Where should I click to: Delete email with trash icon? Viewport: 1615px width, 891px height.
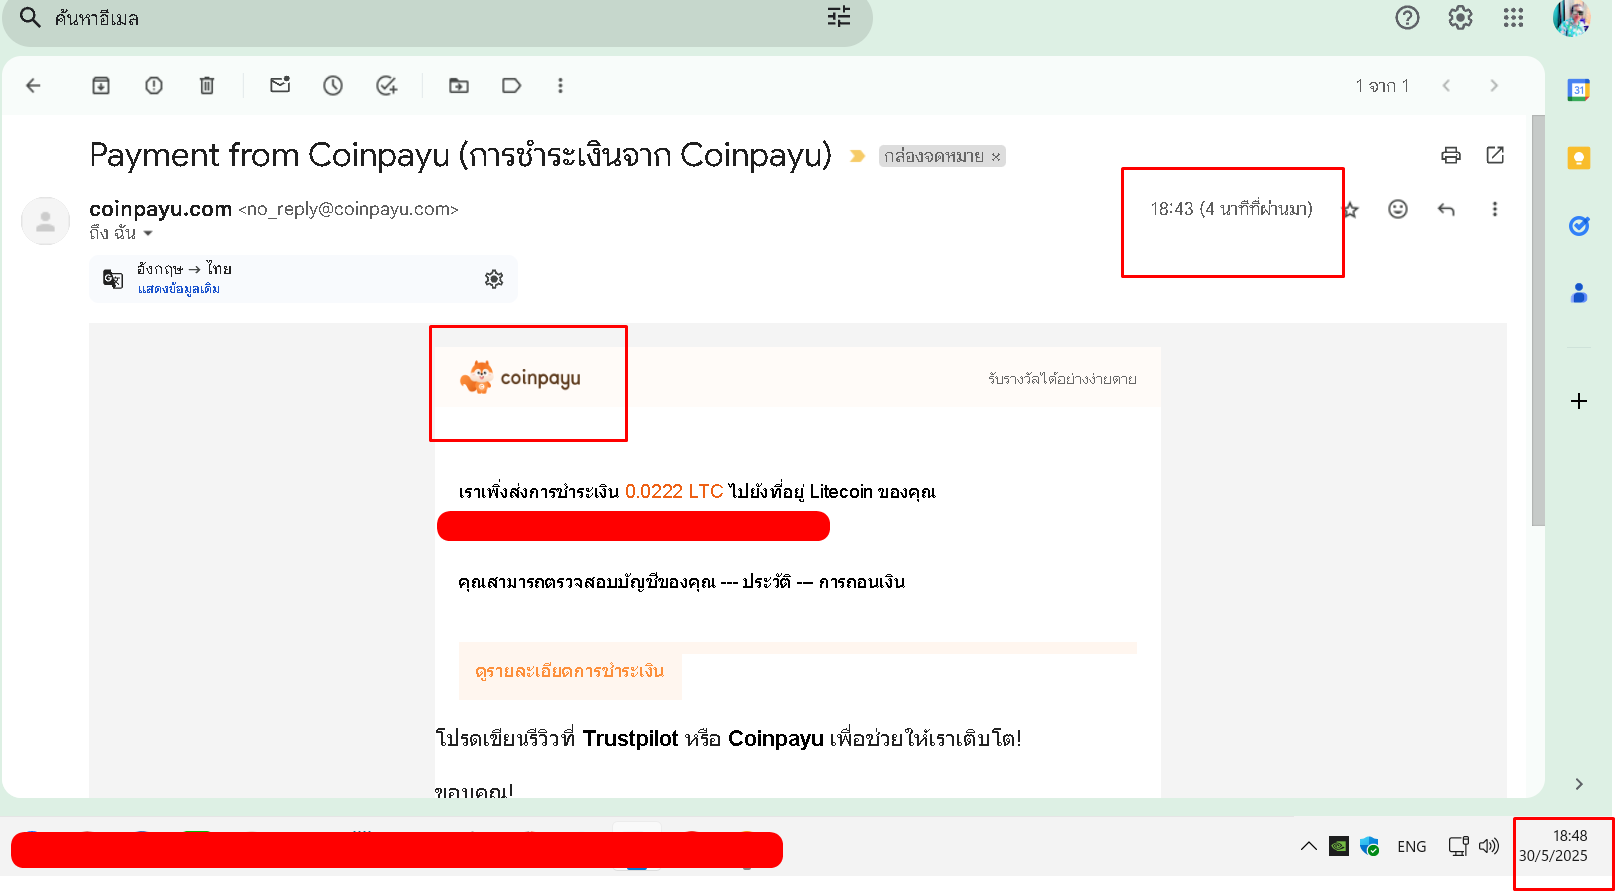coord(207,86)
